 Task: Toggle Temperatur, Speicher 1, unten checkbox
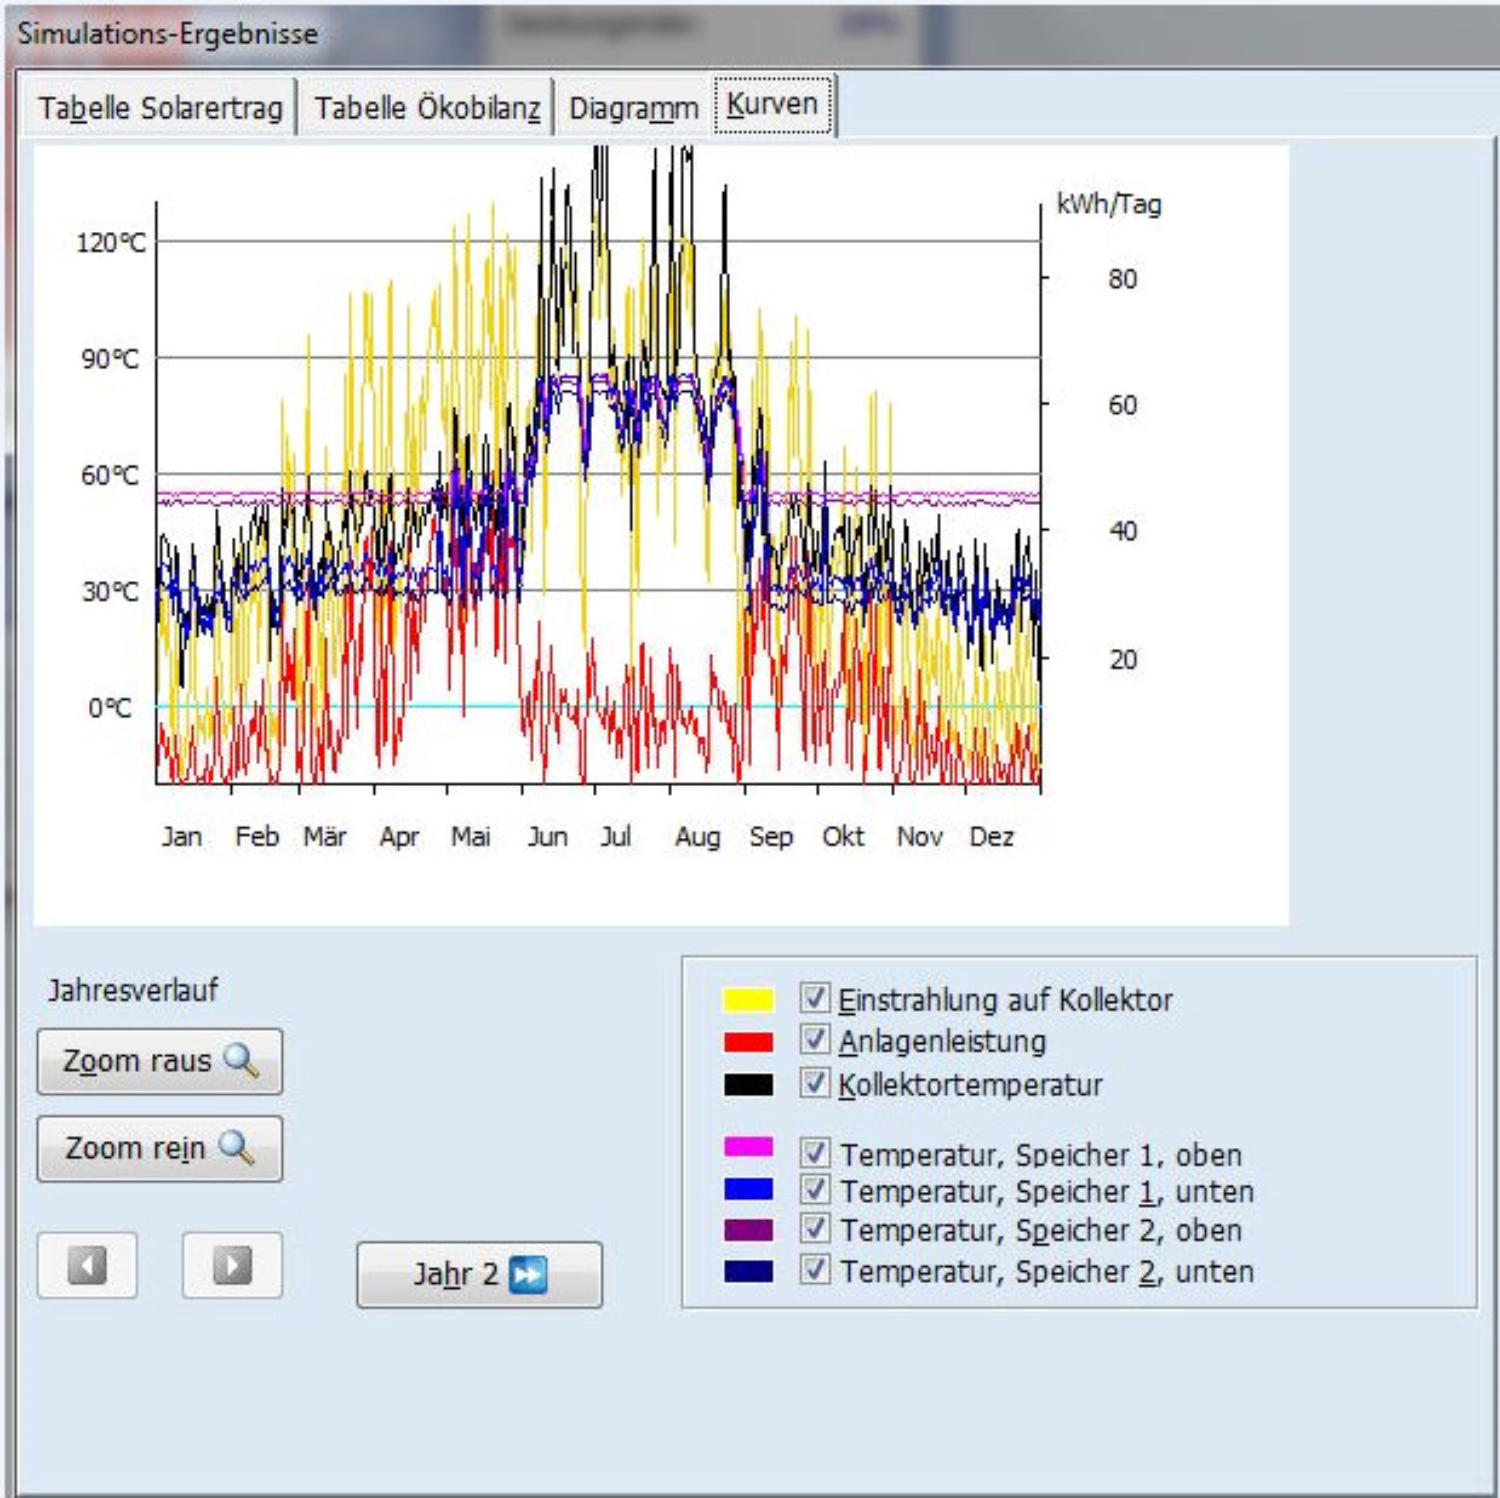(x=814, y=1190)
